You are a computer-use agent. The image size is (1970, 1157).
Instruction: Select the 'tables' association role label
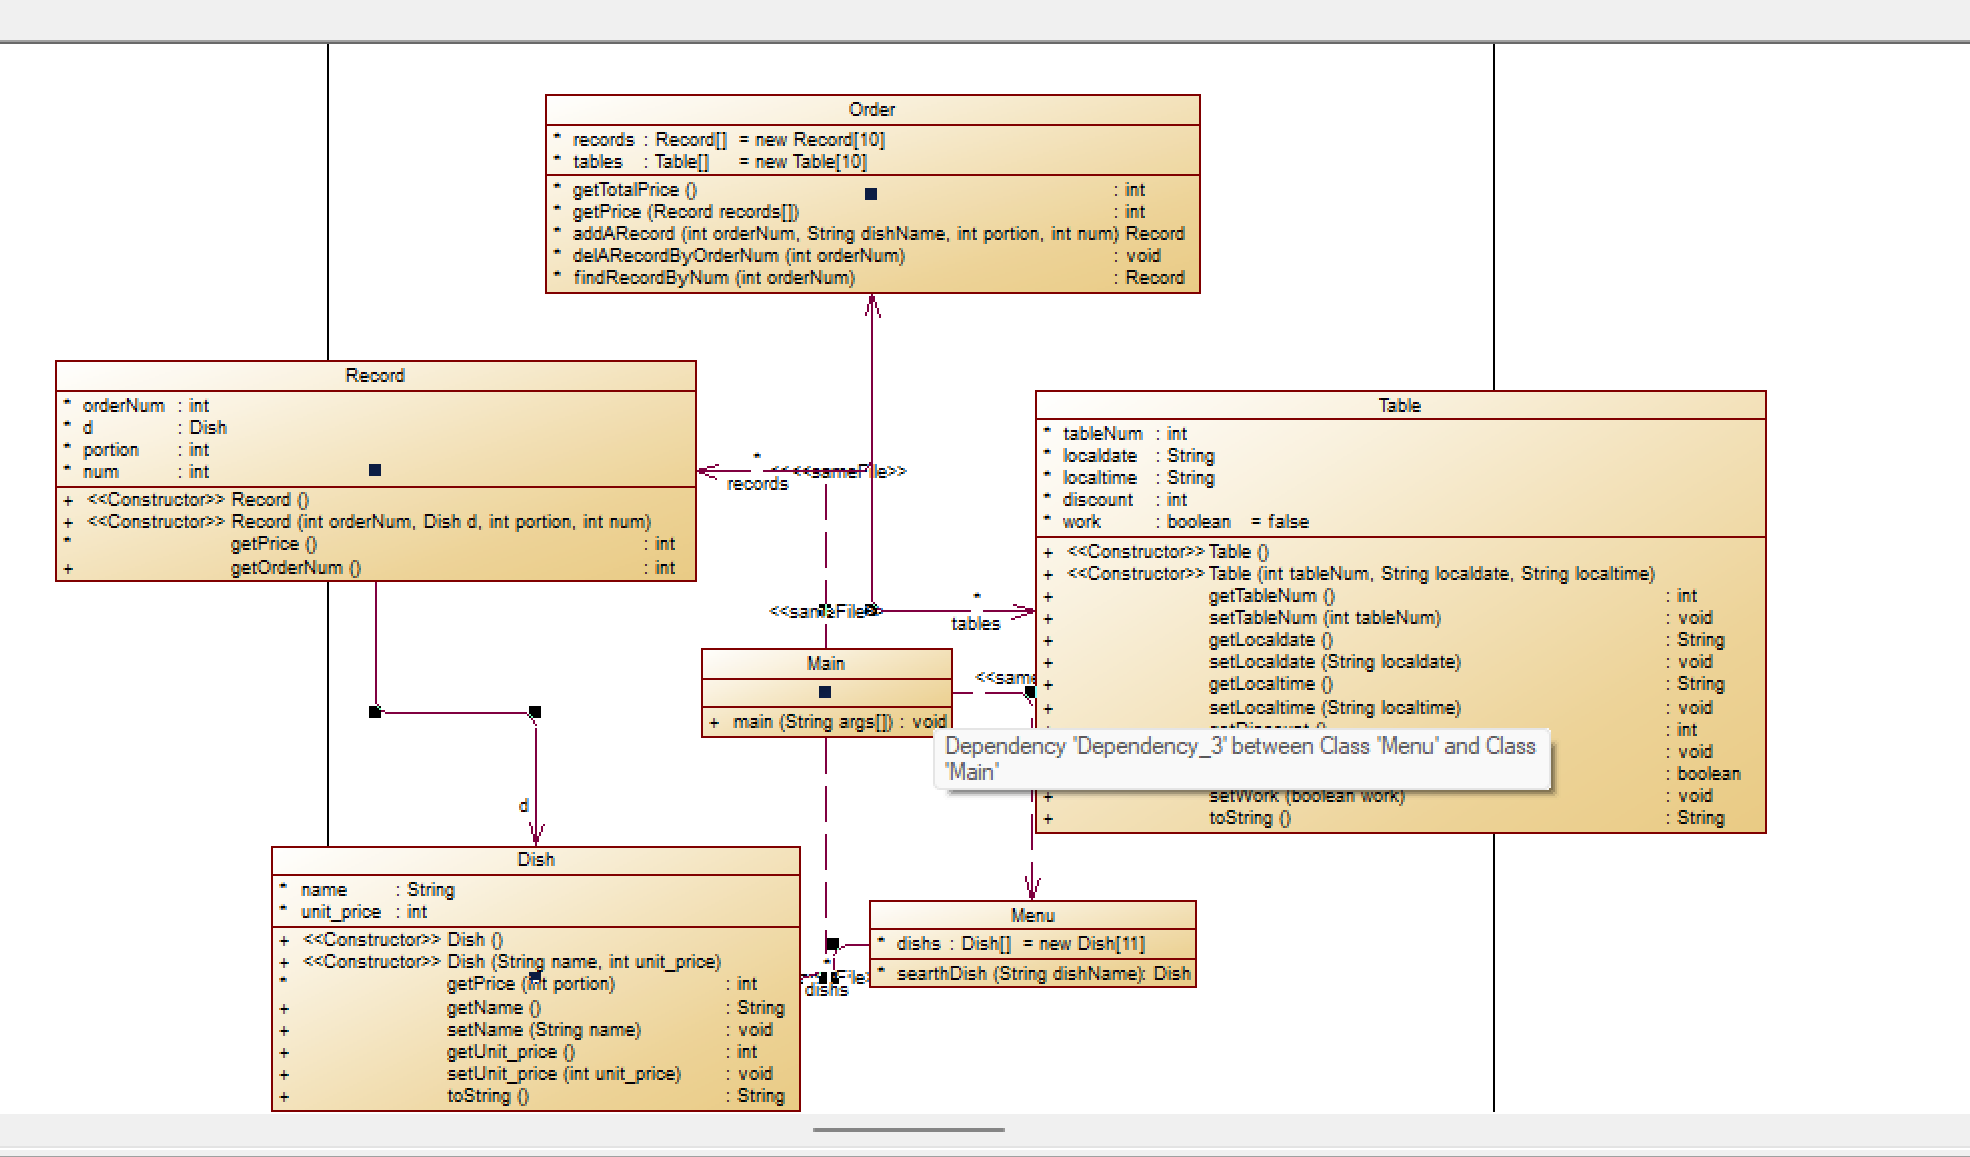[x=975, y=624]
